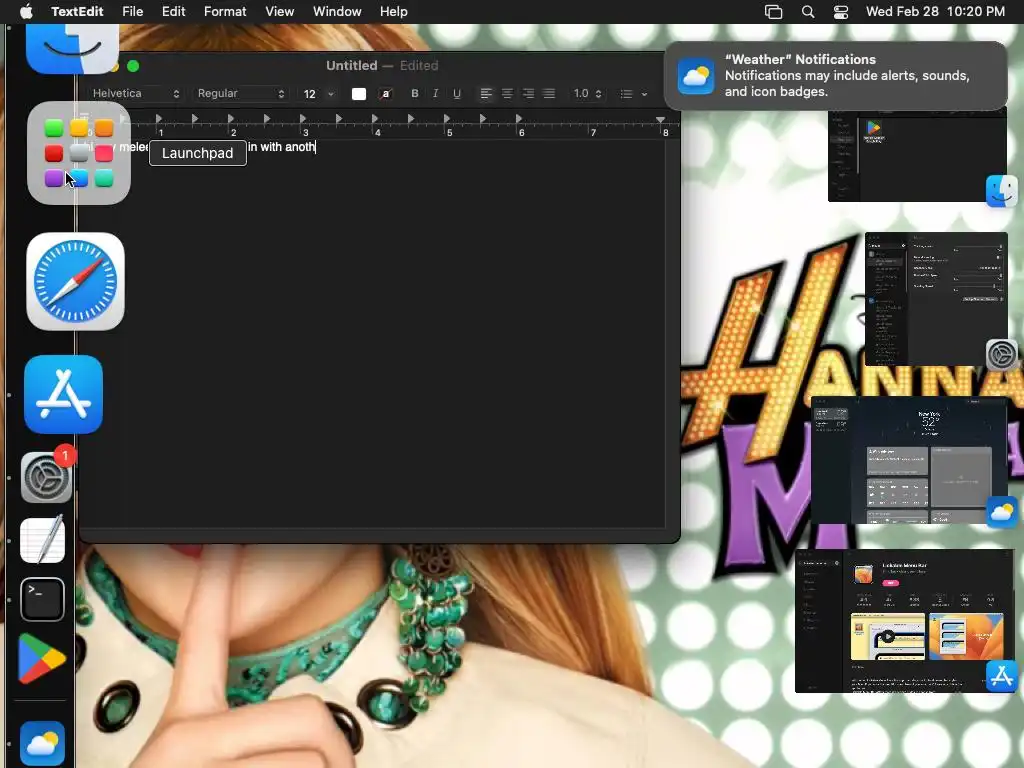Click the date and time display
The height and width of the screenshot is (768, 1024).
(x=935, y=12)
